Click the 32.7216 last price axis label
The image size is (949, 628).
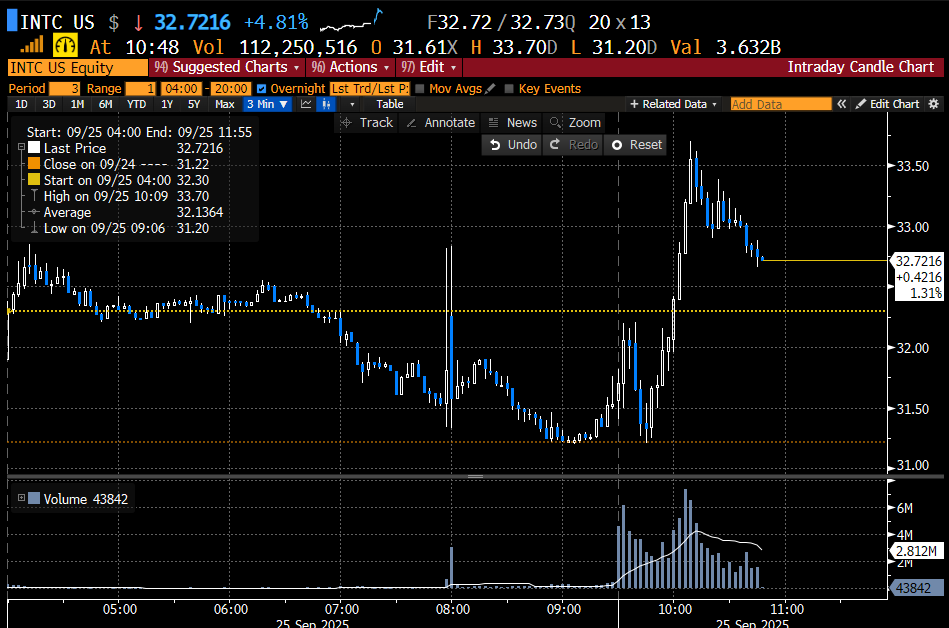point(919,261)
